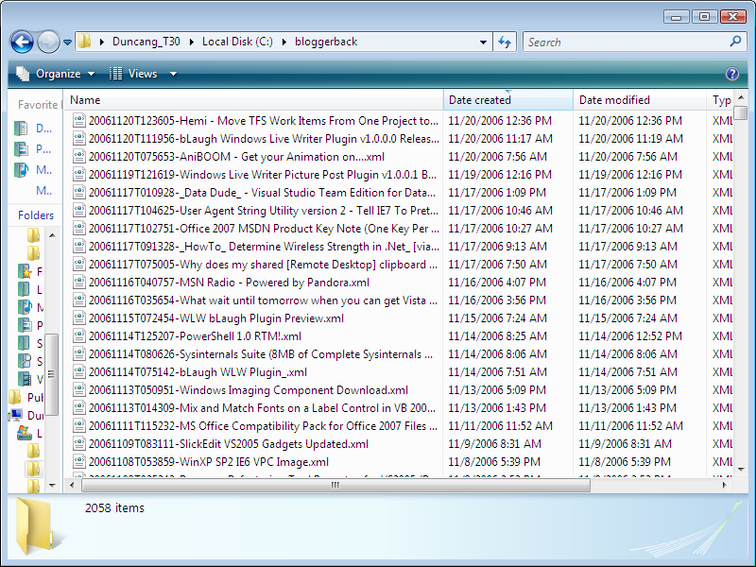Expand arrow before Duncang_T30 breadcrumb
Image resolution: width=756 pixels, height=567 pixels.
click(102, 42)
